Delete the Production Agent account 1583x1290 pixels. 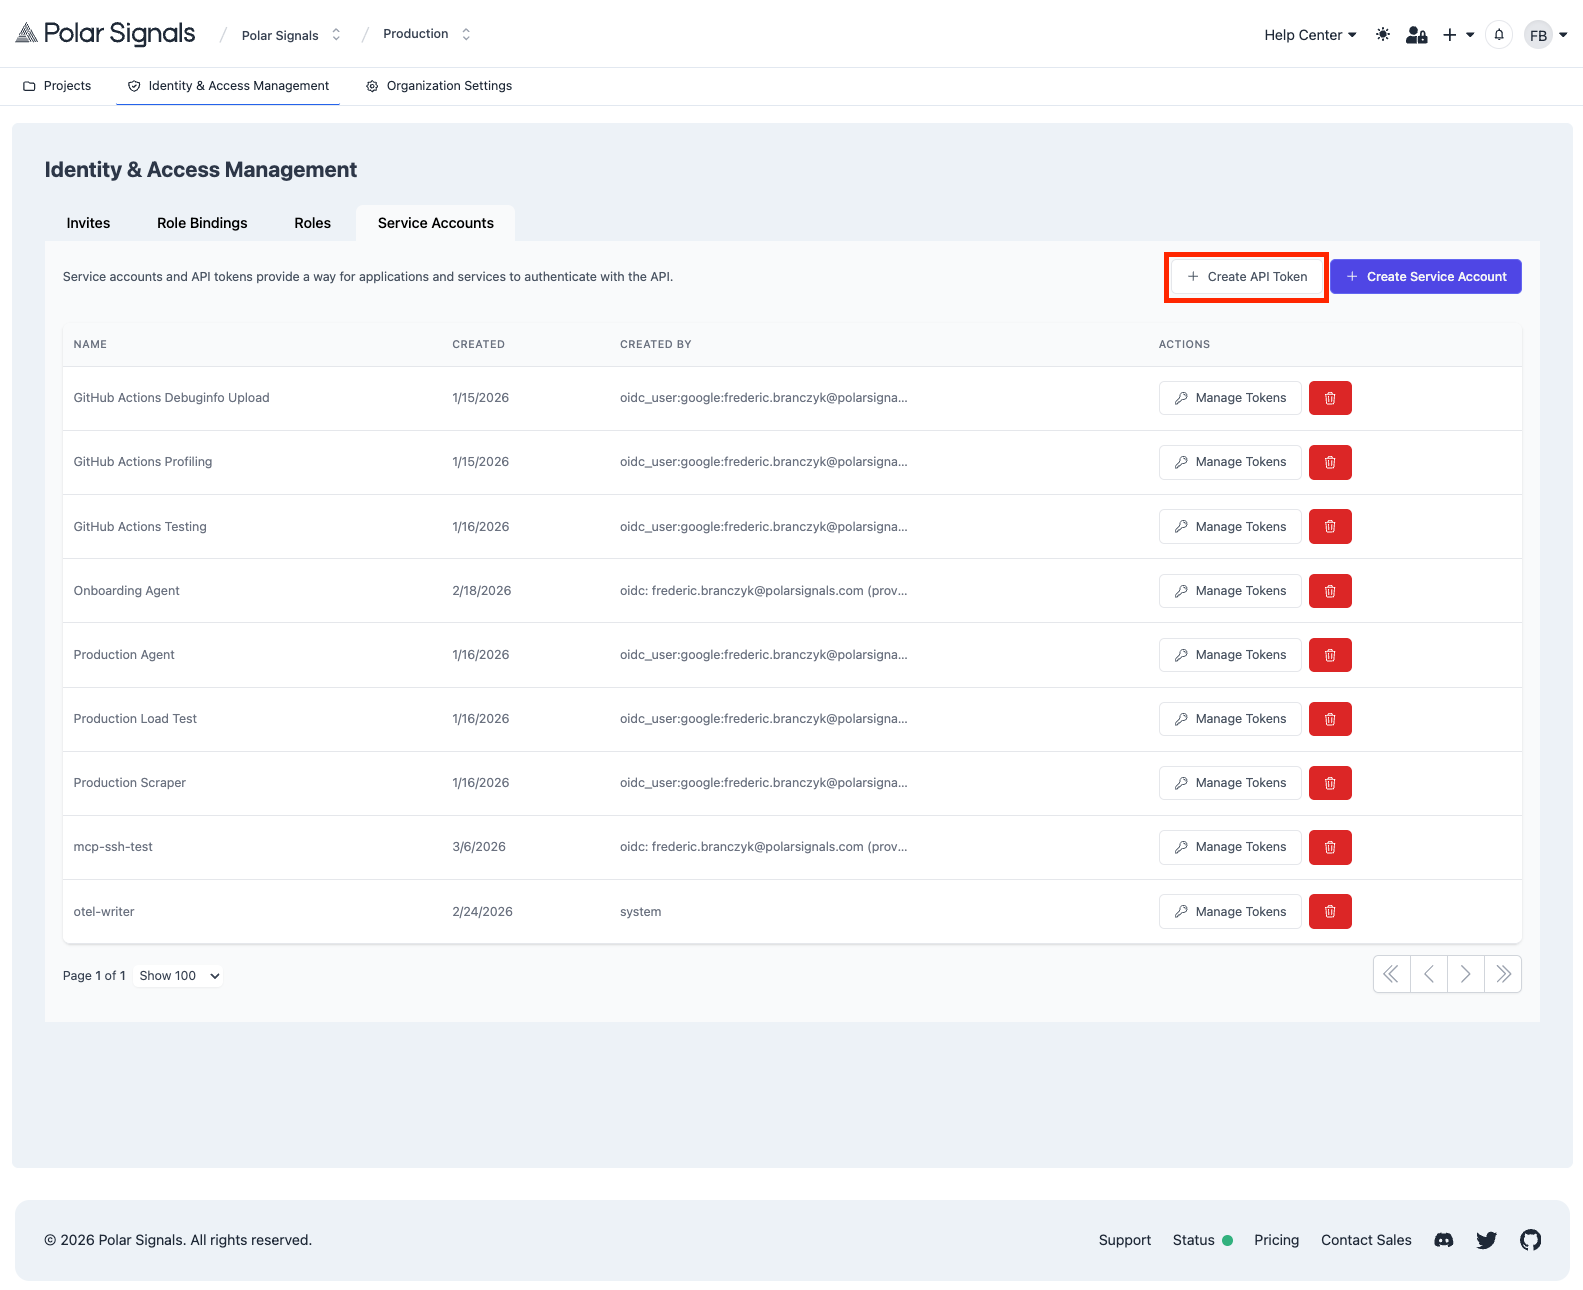1330,655
